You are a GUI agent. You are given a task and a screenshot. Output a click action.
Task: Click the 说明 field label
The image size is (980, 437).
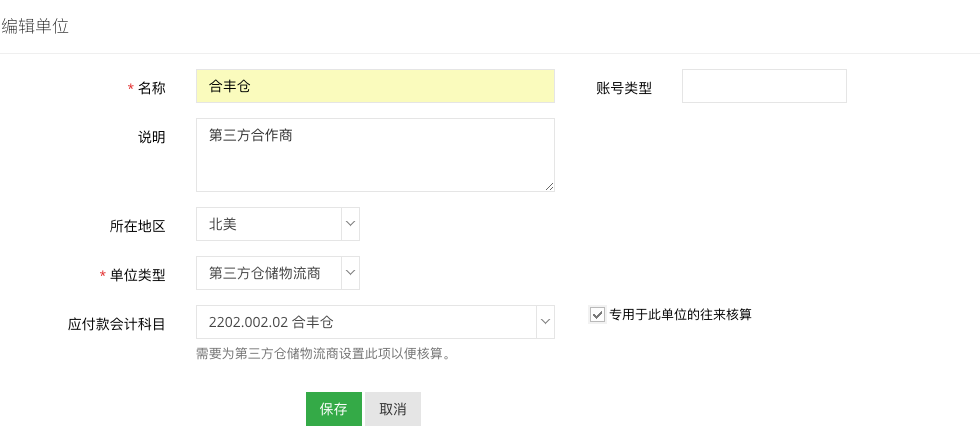point(152,137)
